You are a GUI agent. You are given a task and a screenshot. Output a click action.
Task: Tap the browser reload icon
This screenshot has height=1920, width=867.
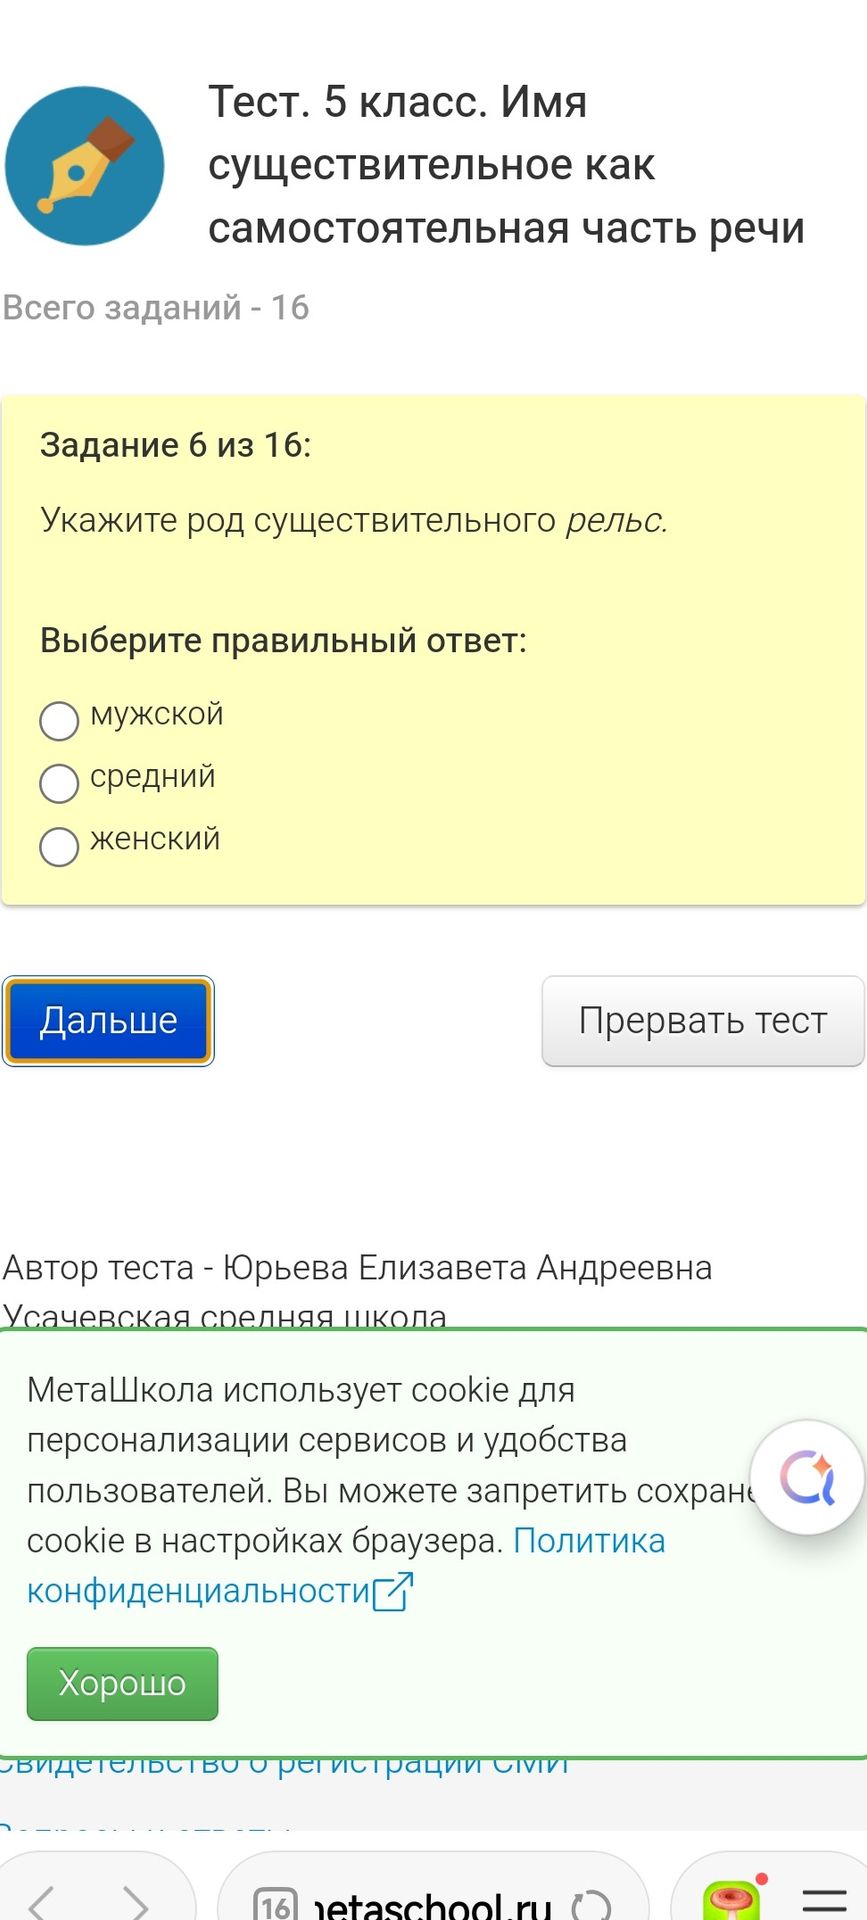[x=590, y=1906]
